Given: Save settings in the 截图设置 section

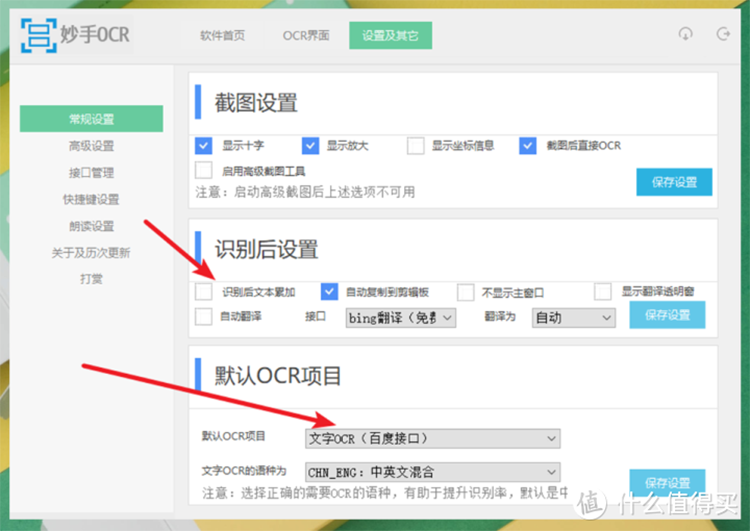Looking at the screenshot, I should [x=674, y=182].
